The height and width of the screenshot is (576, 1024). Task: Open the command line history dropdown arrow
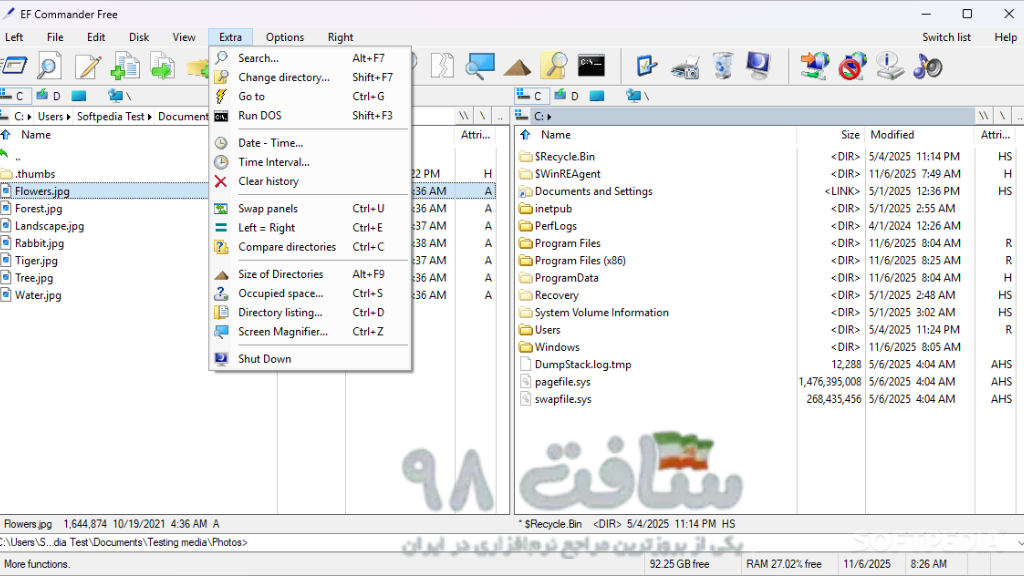(1020, 543)
